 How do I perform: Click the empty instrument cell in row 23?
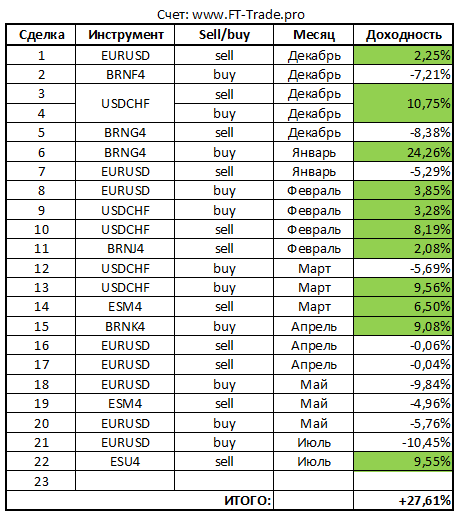(x=125, y=481)
